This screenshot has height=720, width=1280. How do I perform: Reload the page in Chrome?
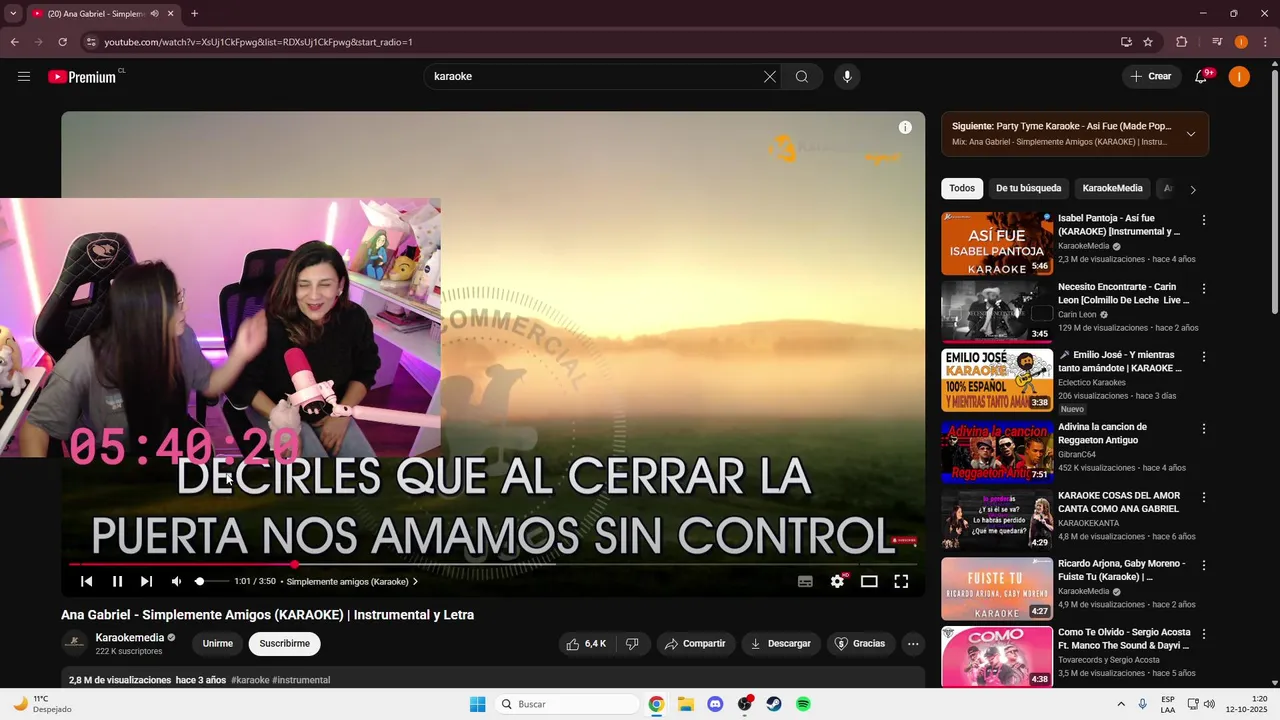pos(62,42)
